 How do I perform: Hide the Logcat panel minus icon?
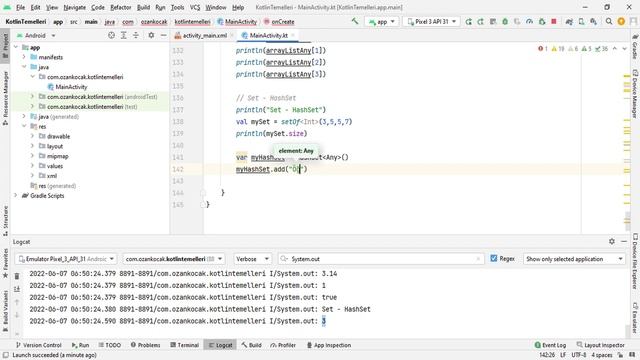(x=624, y=242)
